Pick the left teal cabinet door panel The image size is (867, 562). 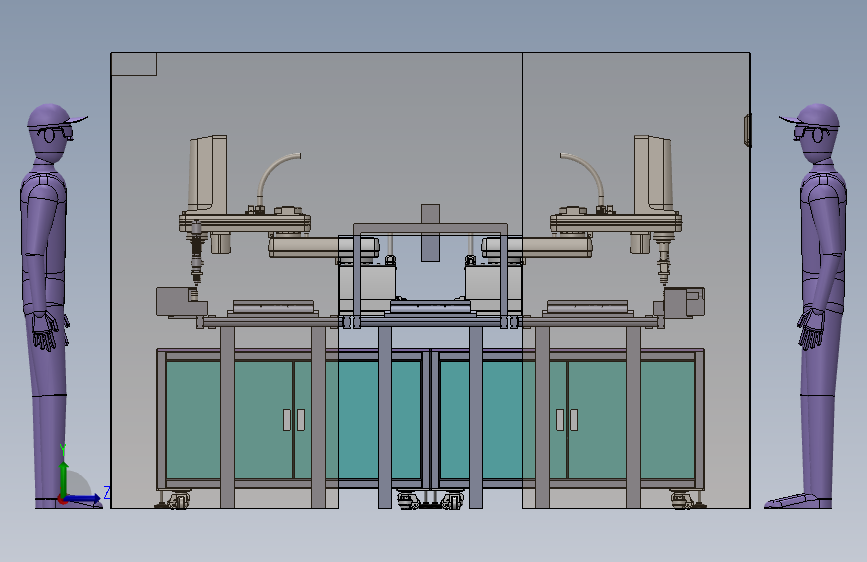tap(294, 420)
